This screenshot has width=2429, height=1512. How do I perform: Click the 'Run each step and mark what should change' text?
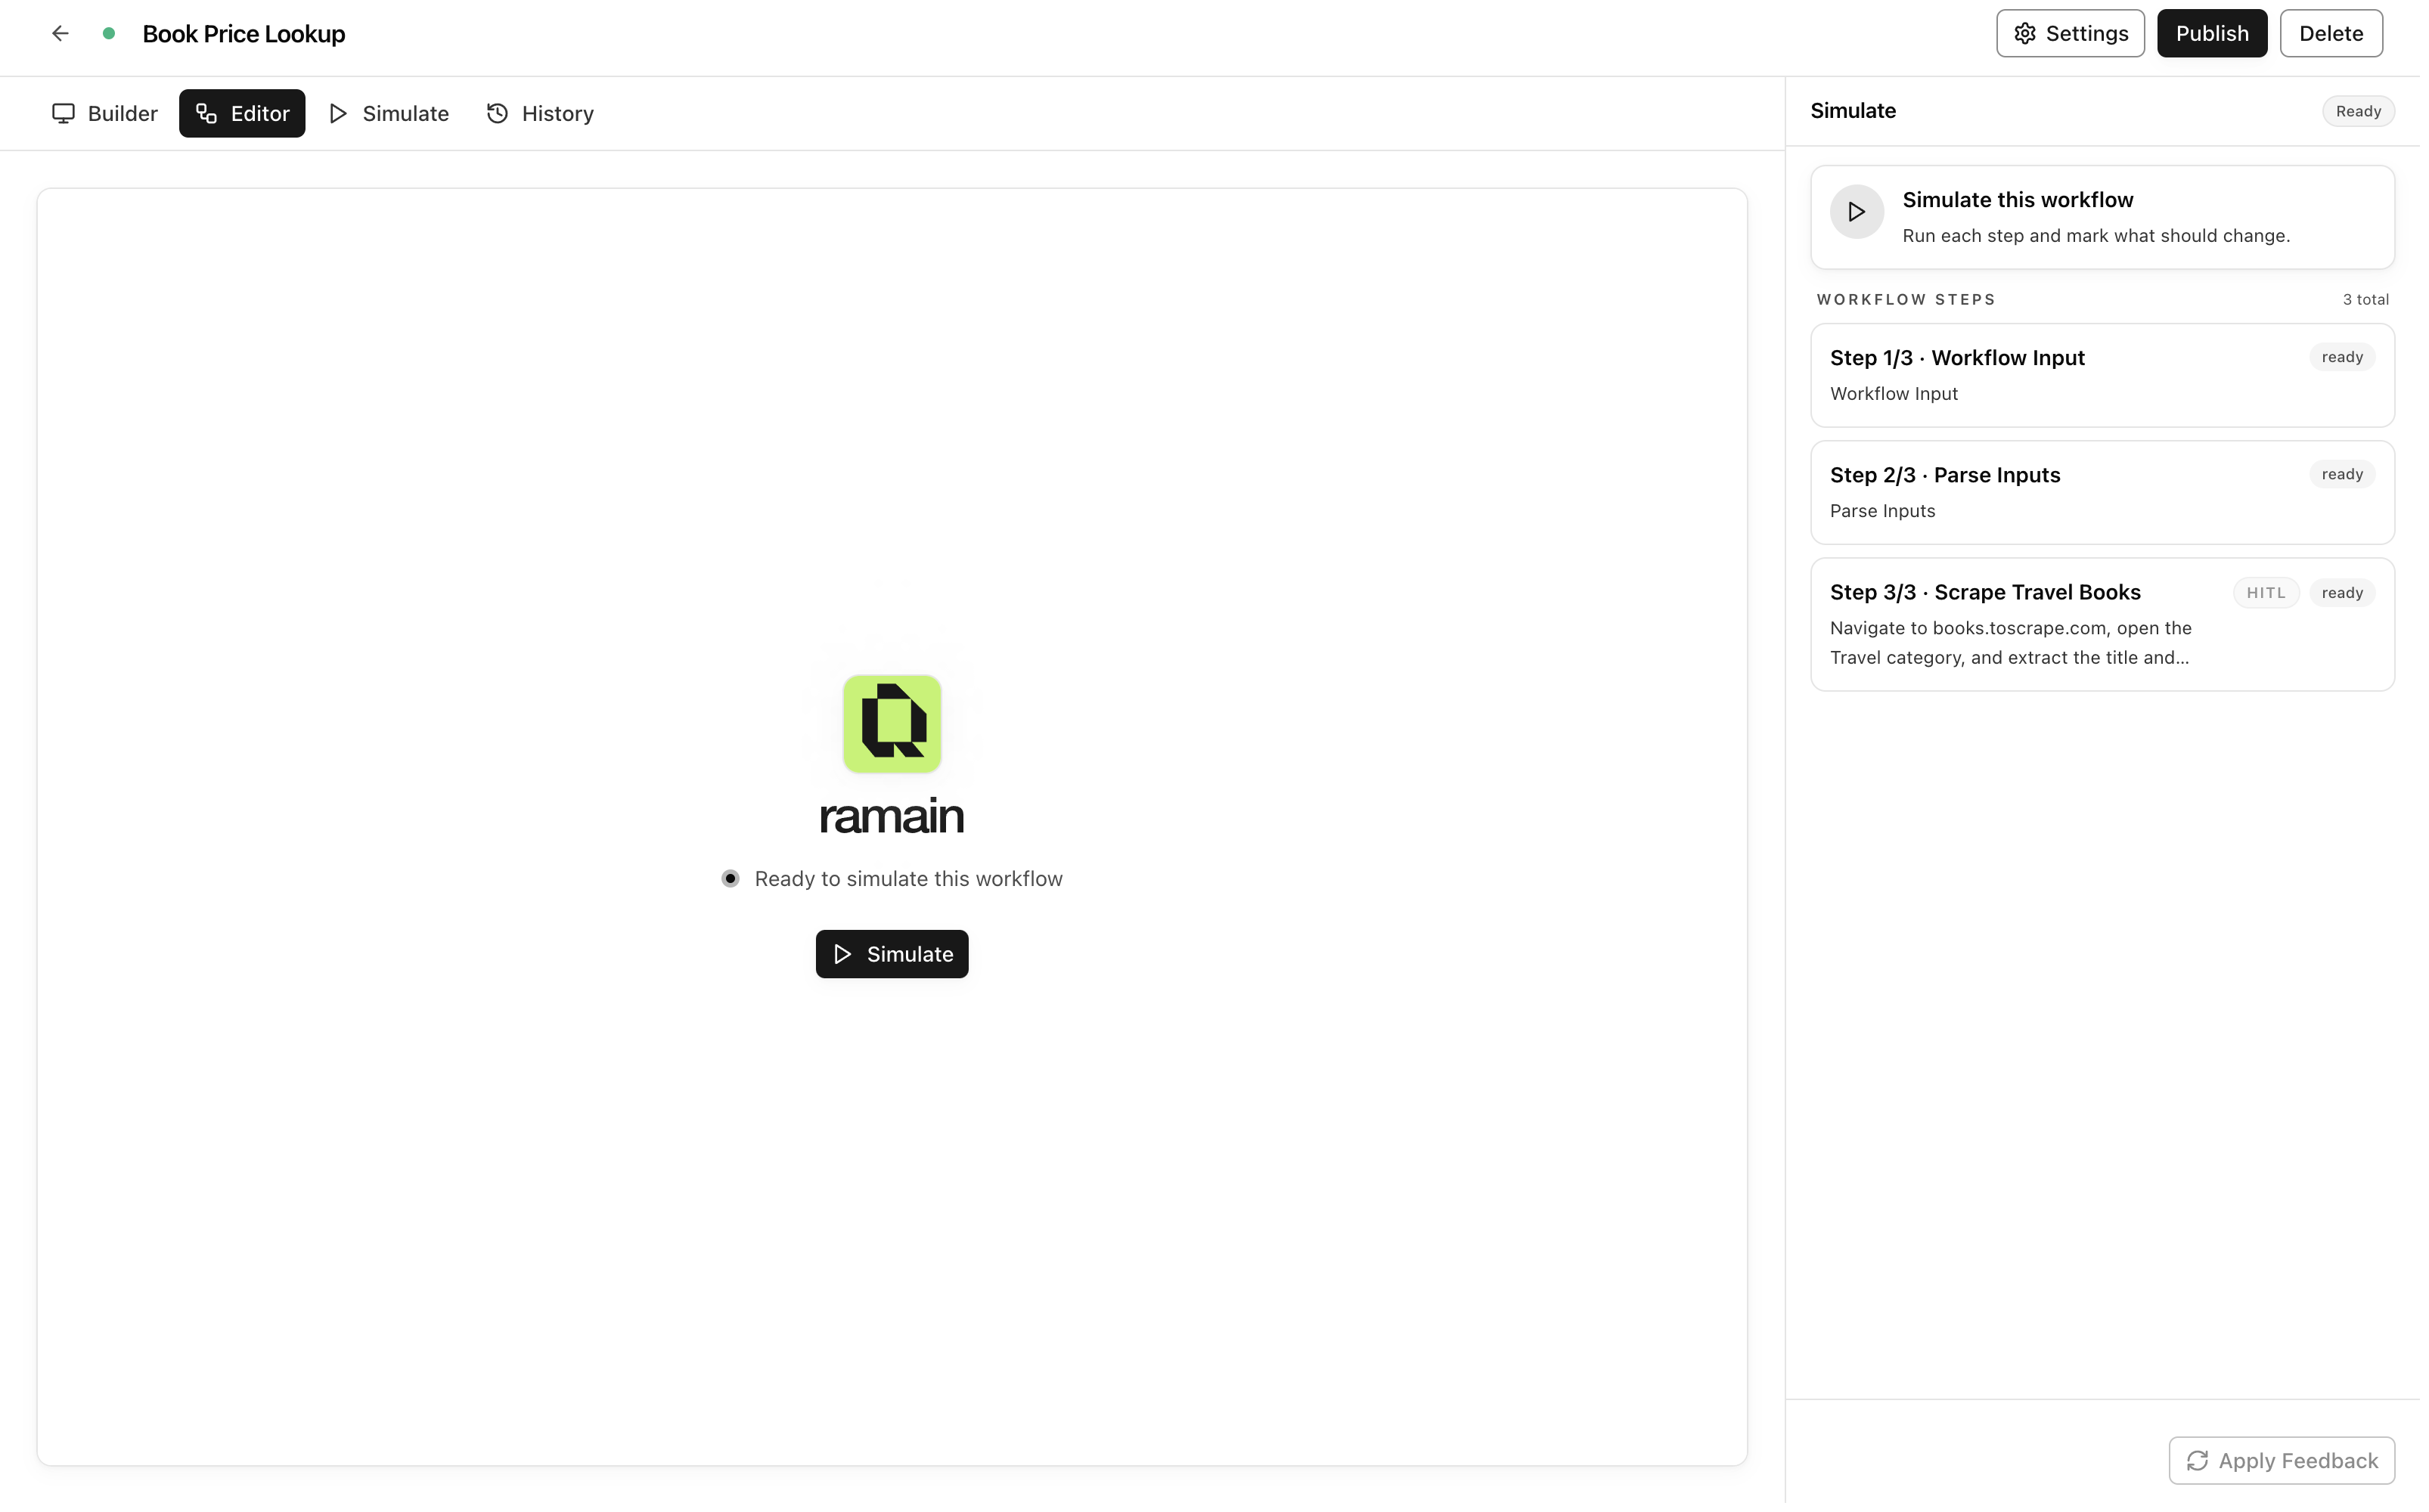click(x=2104, y=237)
